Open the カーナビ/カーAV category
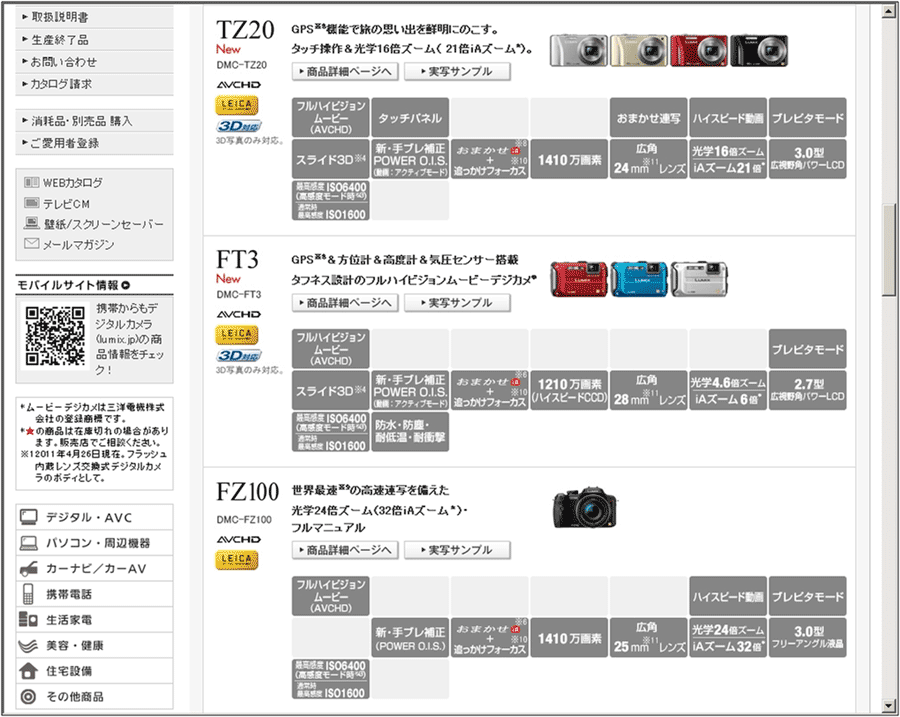900x717 pixels. point(95,568)
